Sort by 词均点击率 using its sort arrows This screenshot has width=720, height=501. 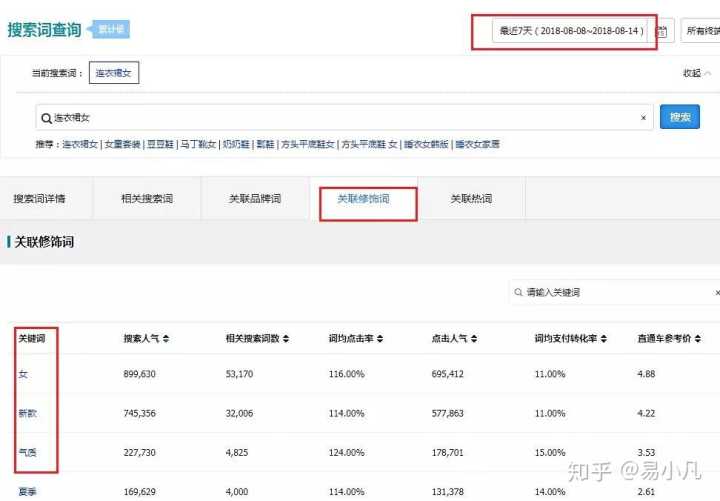[381, 339]
